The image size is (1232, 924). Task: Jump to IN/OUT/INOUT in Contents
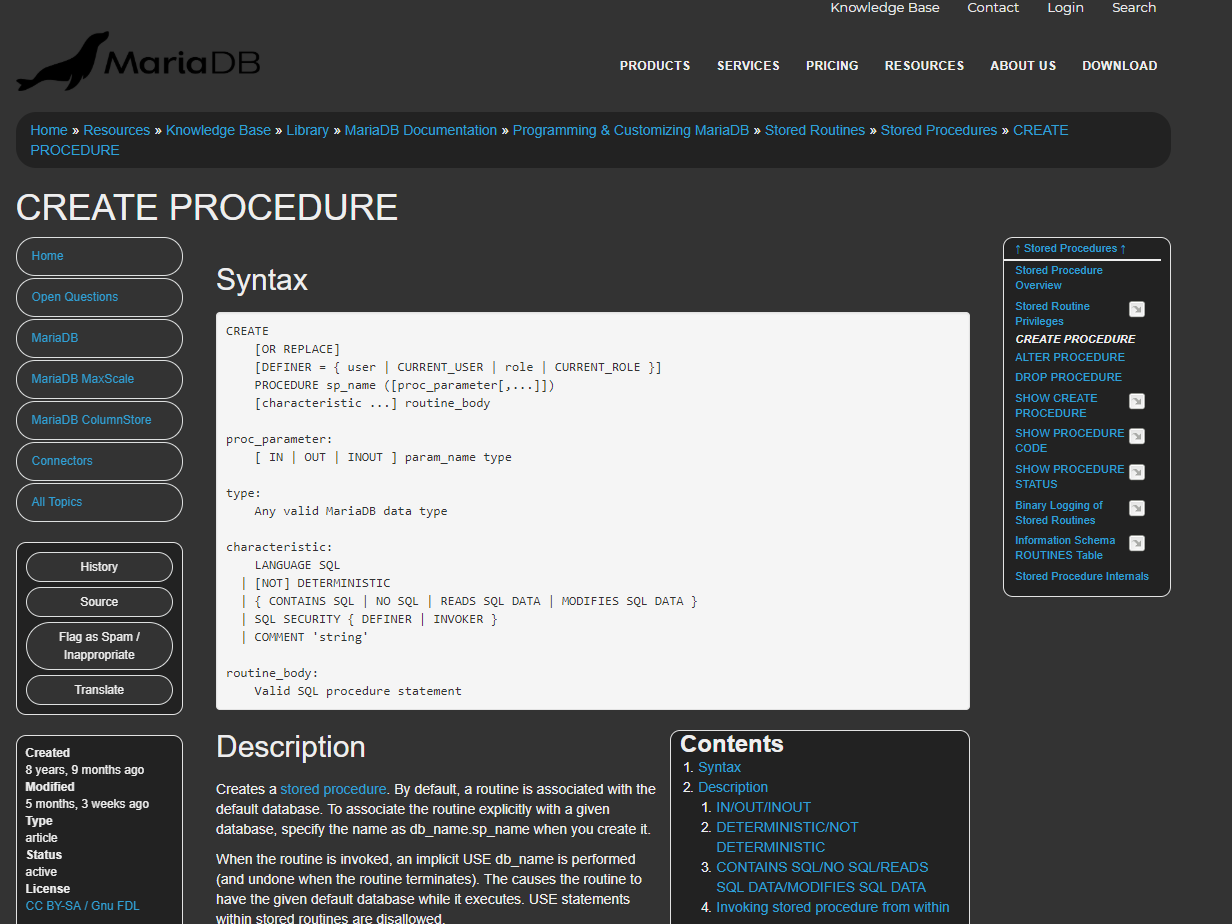[x=763, y=807]
